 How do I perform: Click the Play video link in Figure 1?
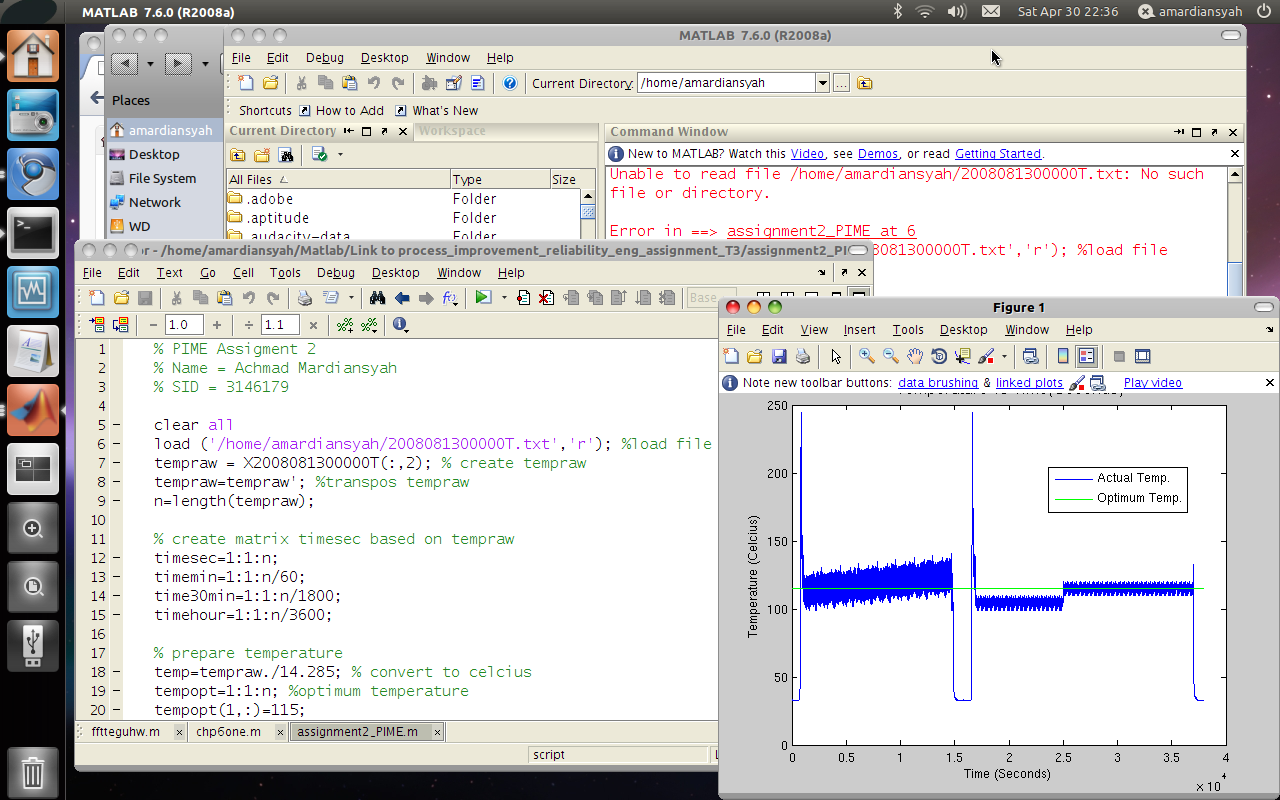click(1153, 383)
